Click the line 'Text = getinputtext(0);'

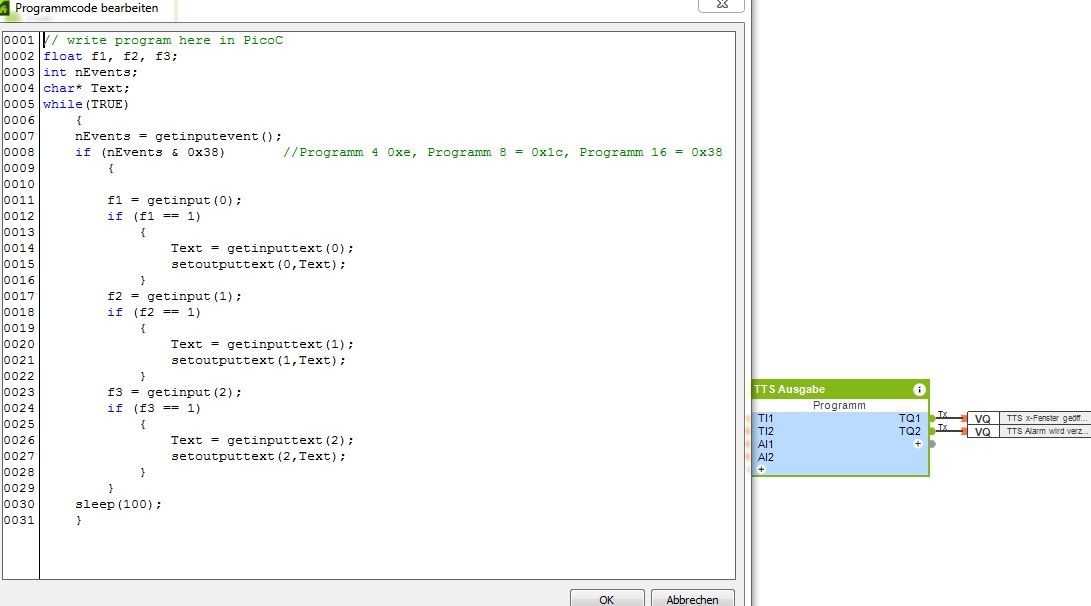pyautogui.click(x=262, y=248)
